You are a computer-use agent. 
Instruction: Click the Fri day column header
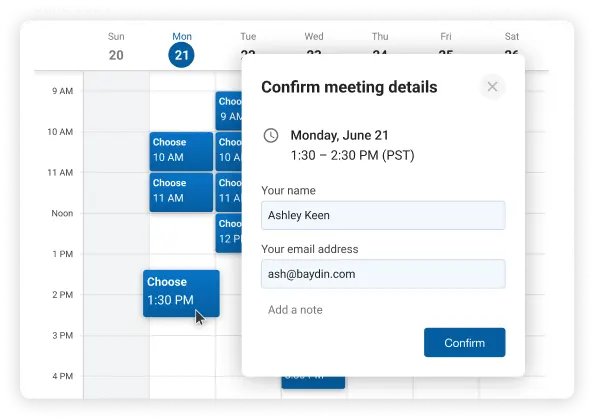coord(446,37)
